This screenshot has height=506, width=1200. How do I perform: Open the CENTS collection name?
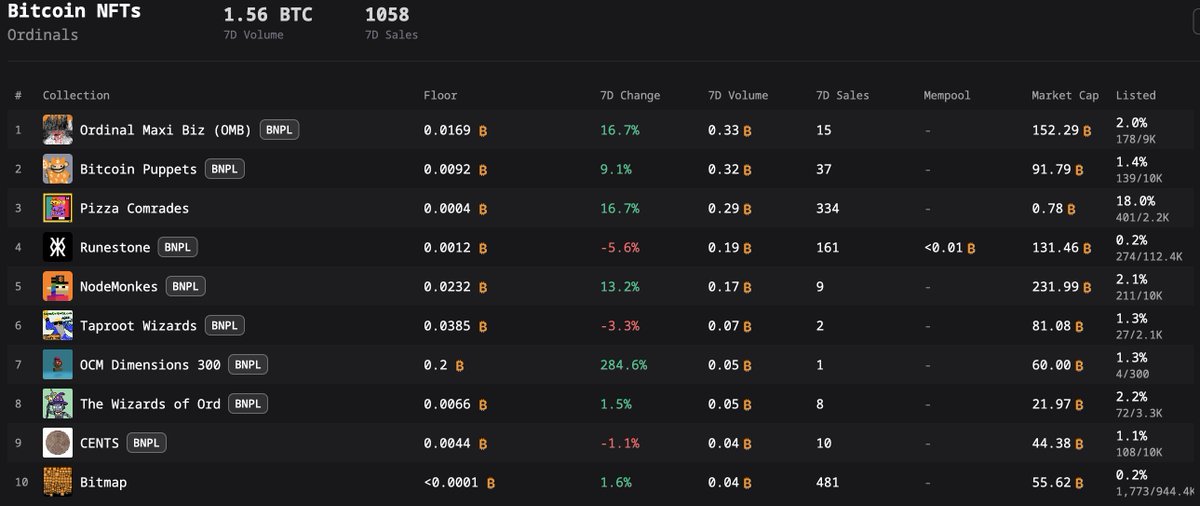point(99,443)
